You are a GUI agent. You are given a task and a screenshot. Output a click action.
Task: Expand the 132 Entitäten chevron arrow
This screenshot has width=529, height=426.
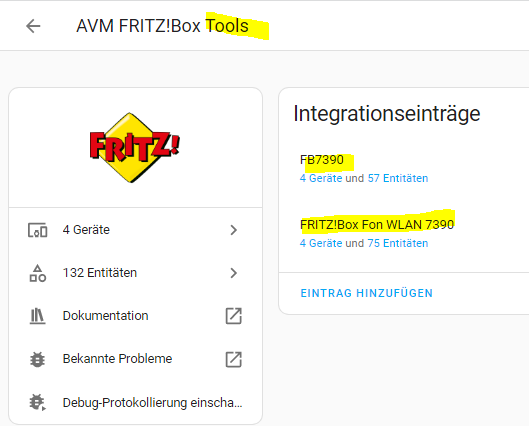tap(233, 273)
